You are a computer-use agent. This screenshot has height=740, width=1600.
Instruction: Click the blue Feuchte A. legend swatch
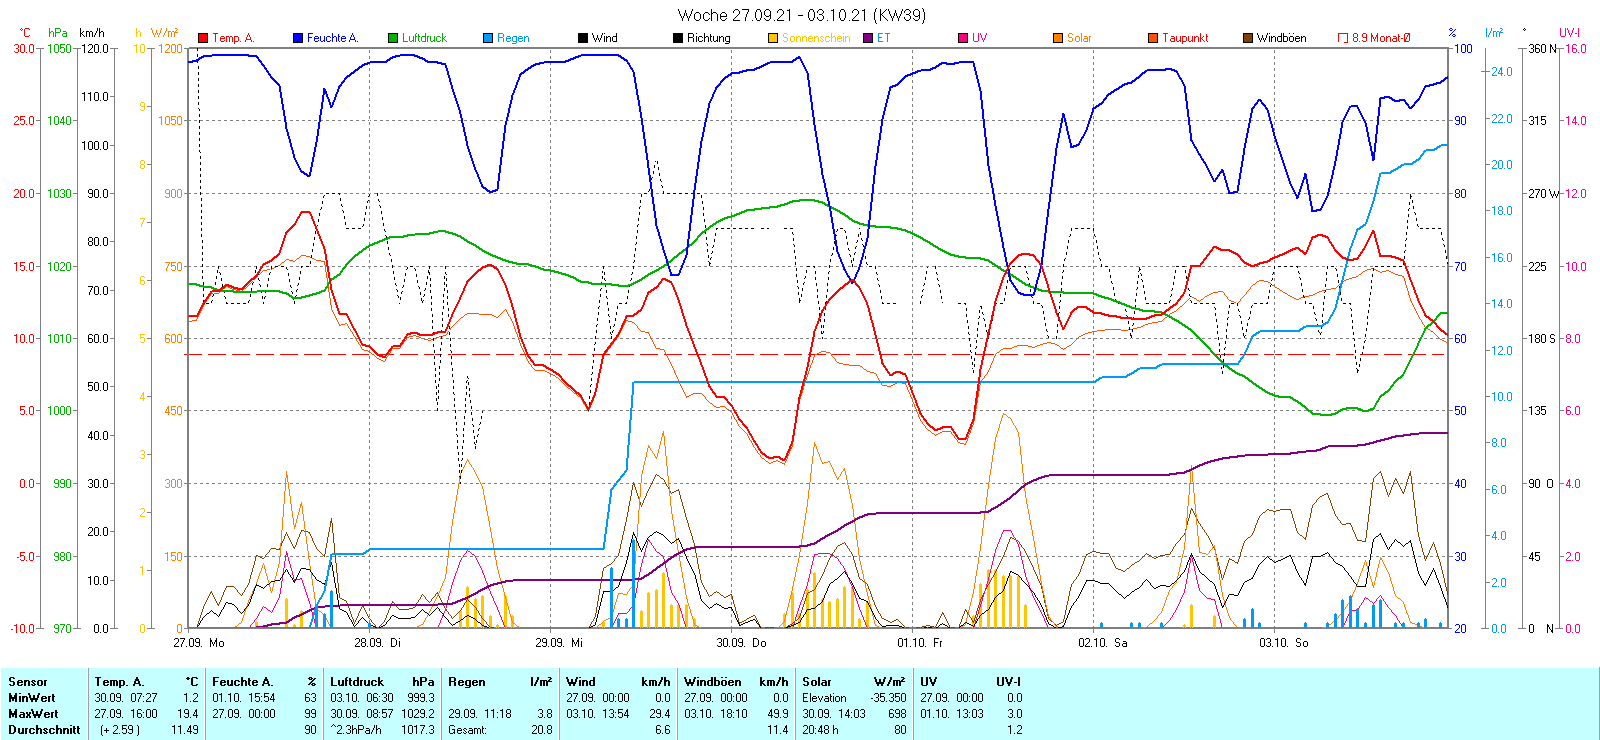[298, 38]
